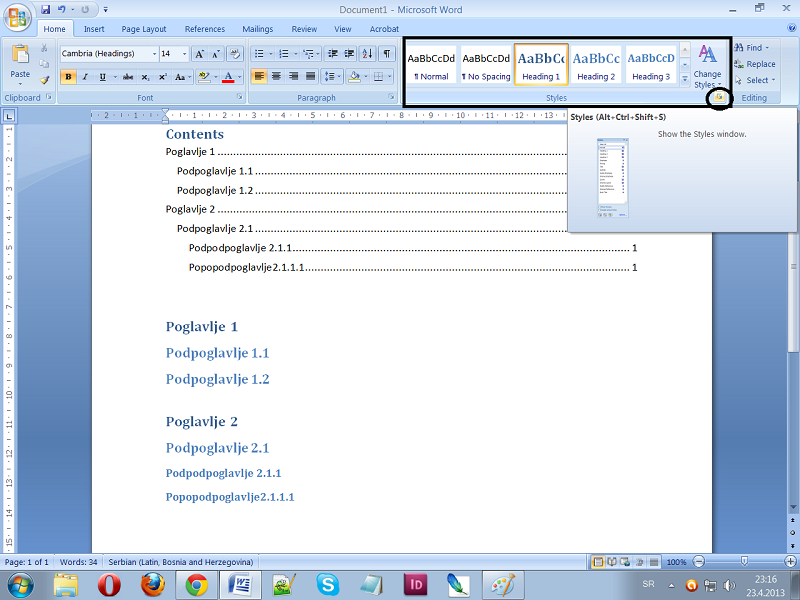Click the tab selector ruler button
This screenshot has width=800, height=600.
pos(9,116)
